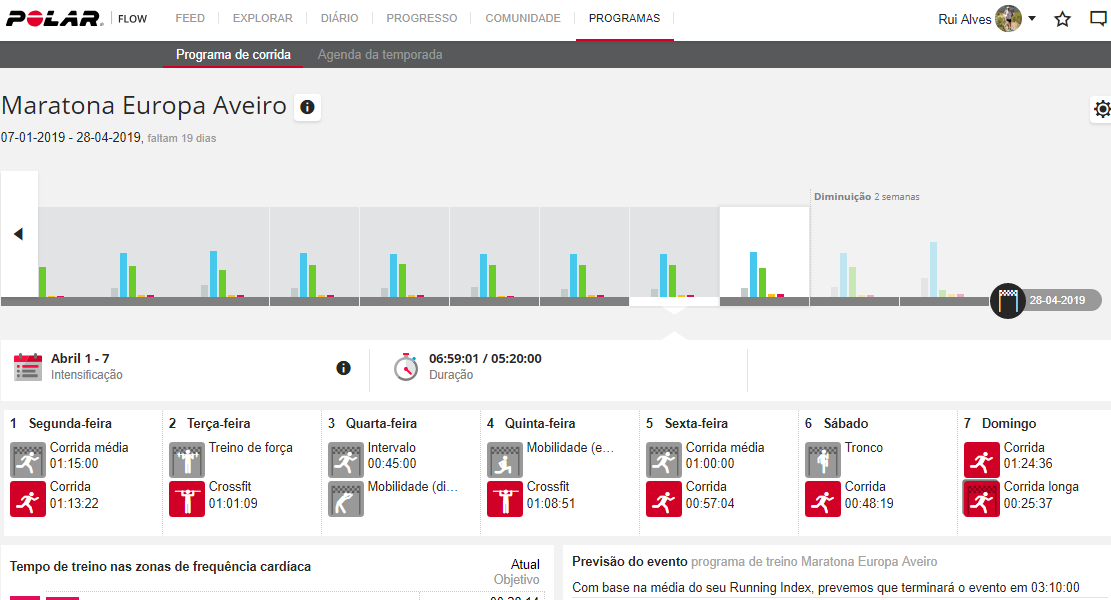Open Tuesday's Treino de força target icon
The width and height of the screenshot is (1111, 600).
coord(187,460)
